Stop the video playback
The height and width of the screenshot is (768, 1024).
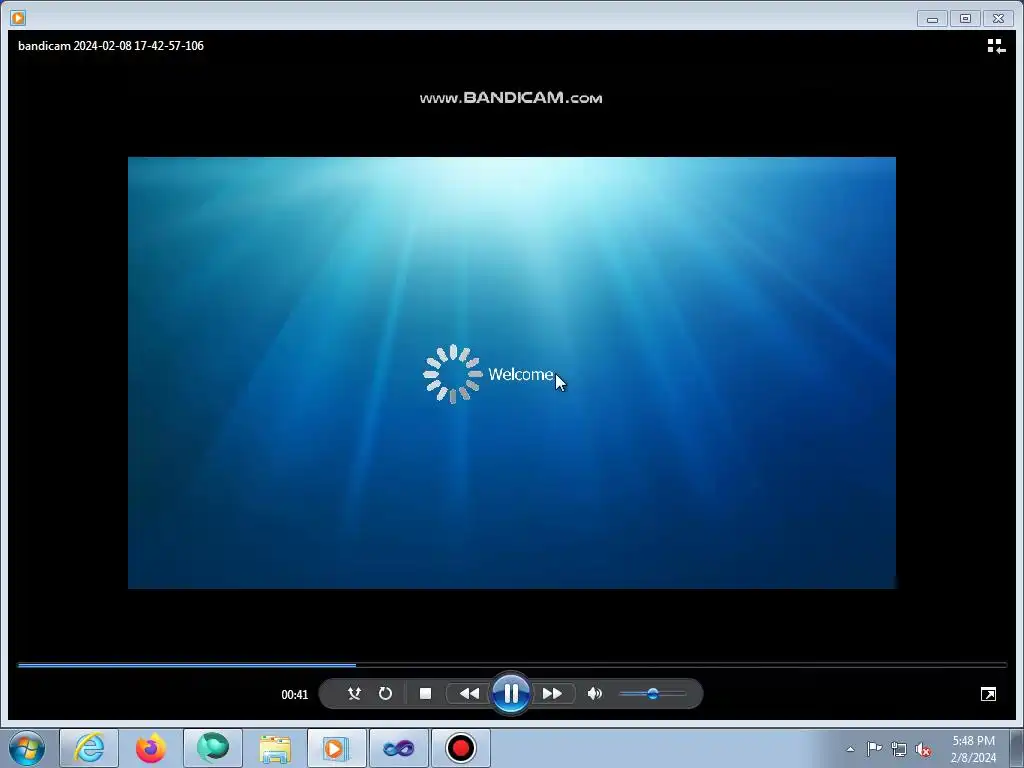click(425, 694)
